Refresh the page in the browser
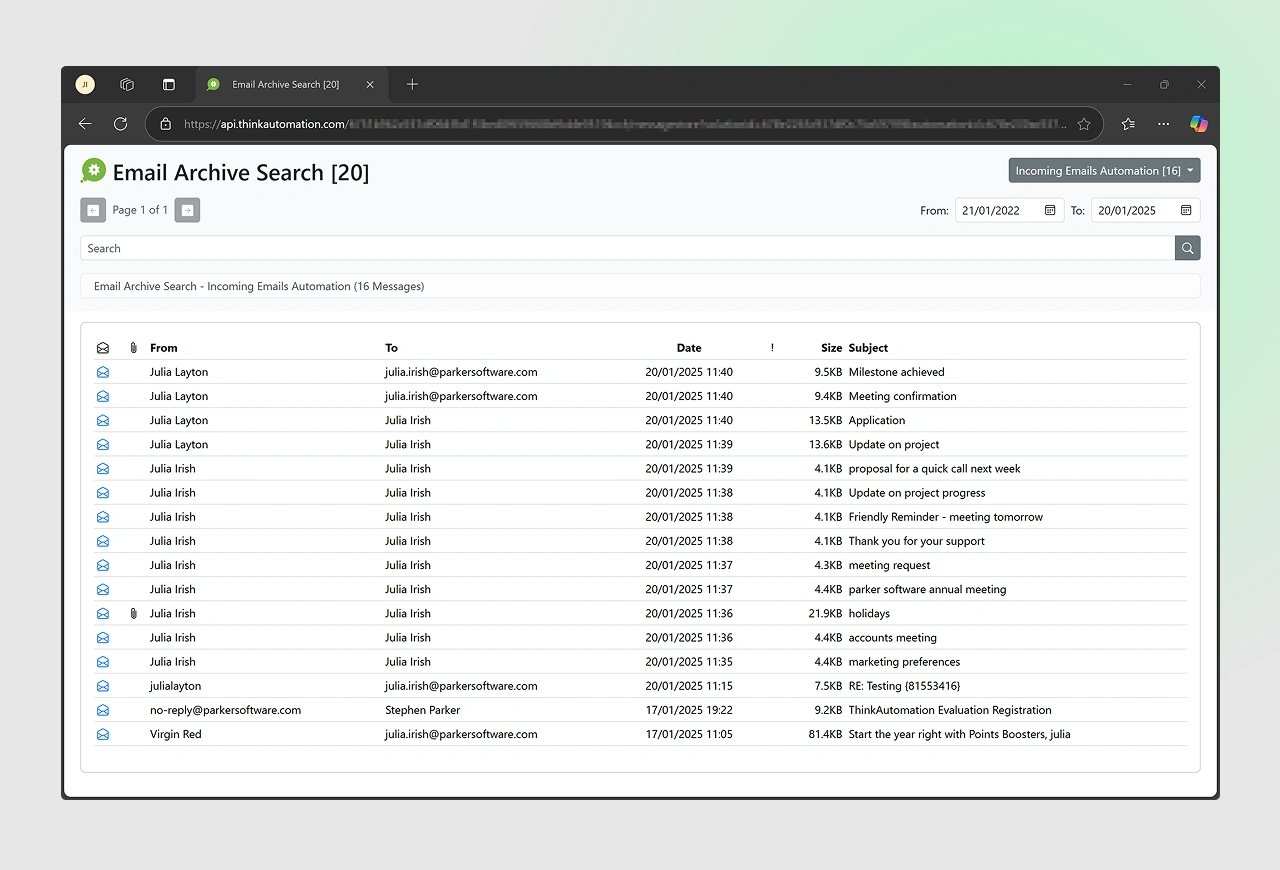The image size is (1280, 870). 121,124
